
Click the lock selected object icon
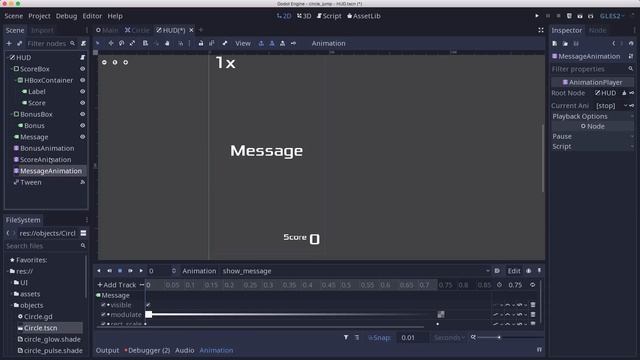tap(200, 43)
